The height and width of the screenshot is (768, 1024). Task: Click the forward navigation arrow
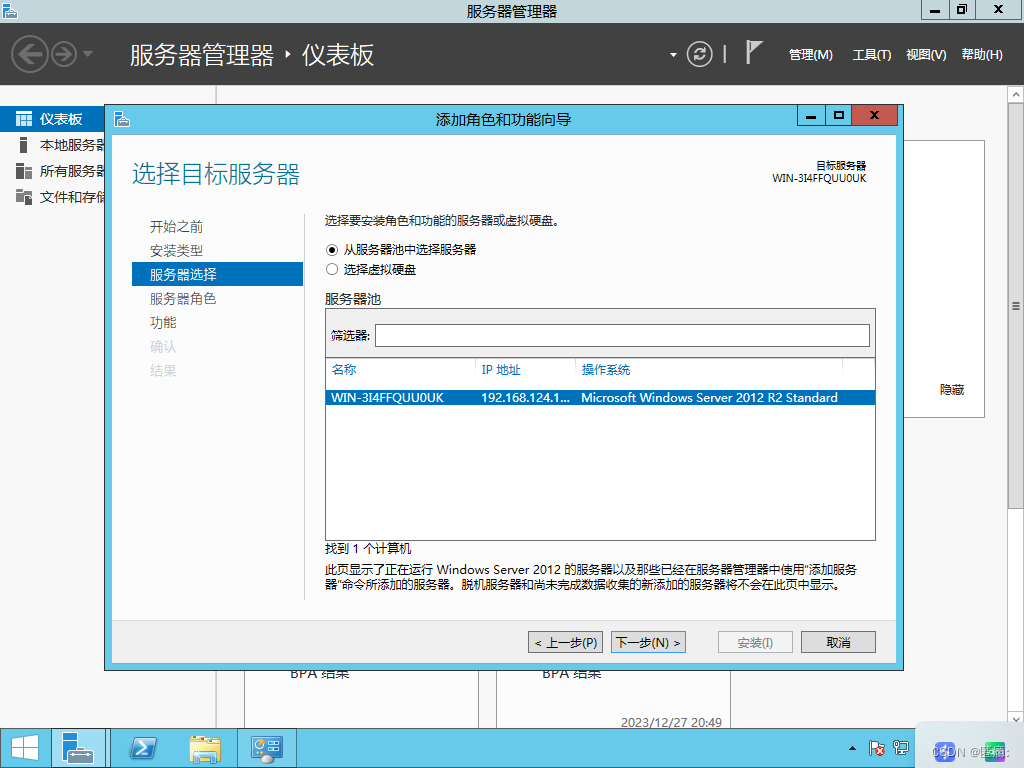point(64,54)
